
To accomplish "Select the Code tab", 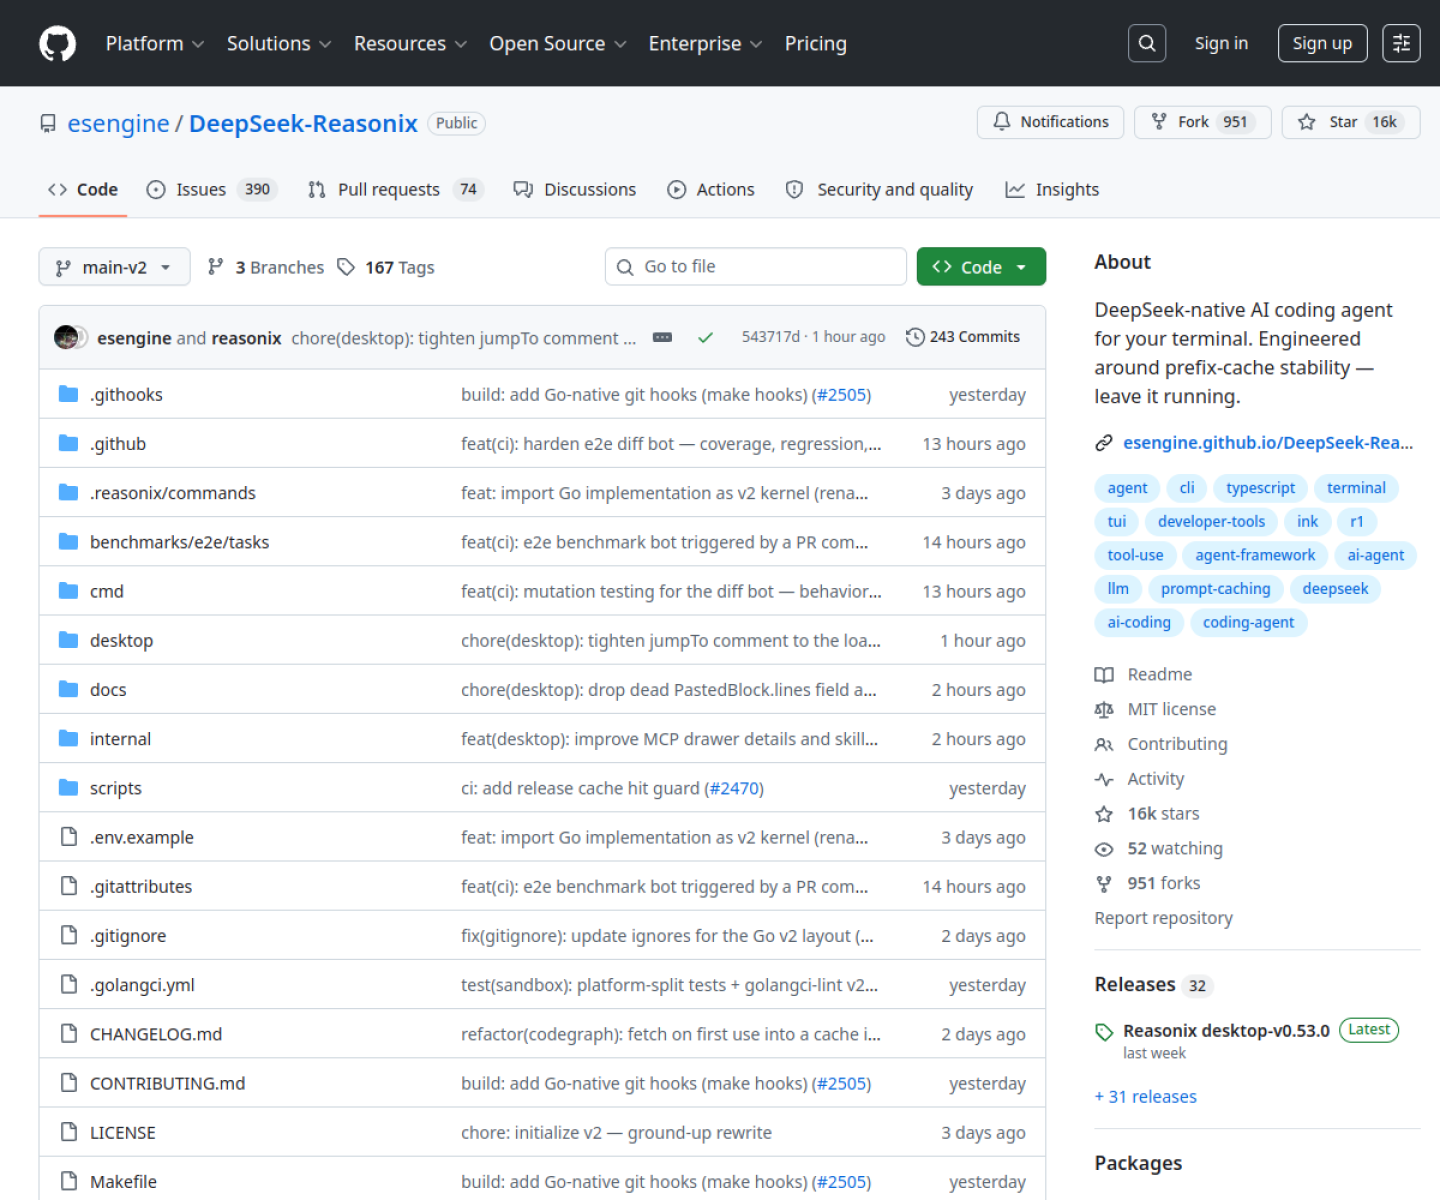I will [83, 190].
